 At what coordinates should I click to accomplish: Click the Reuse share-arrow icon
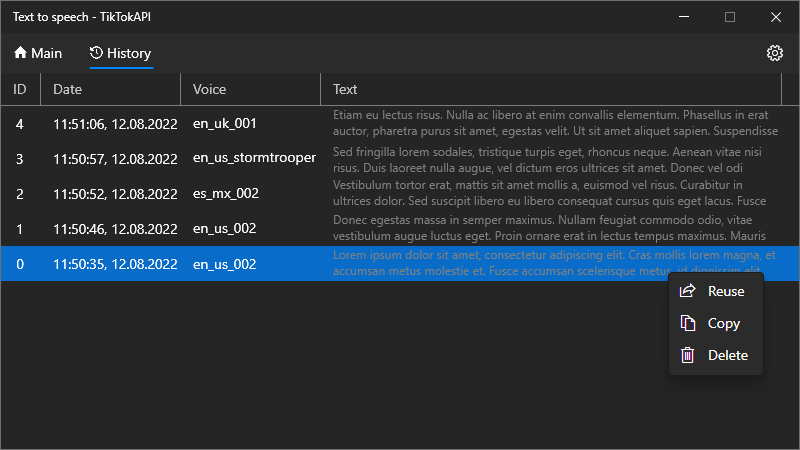coord(687,291)
